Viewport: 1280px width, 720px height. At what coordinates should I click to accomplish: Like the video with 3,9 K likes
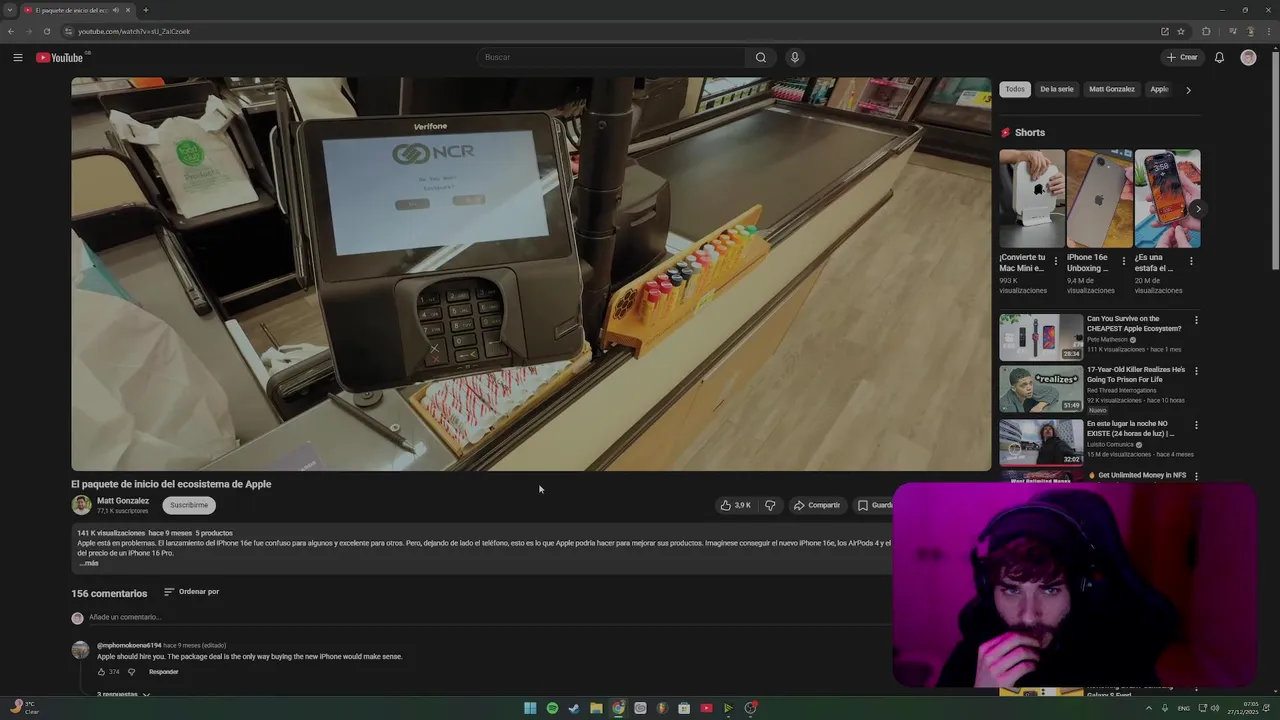pos(735,505)
